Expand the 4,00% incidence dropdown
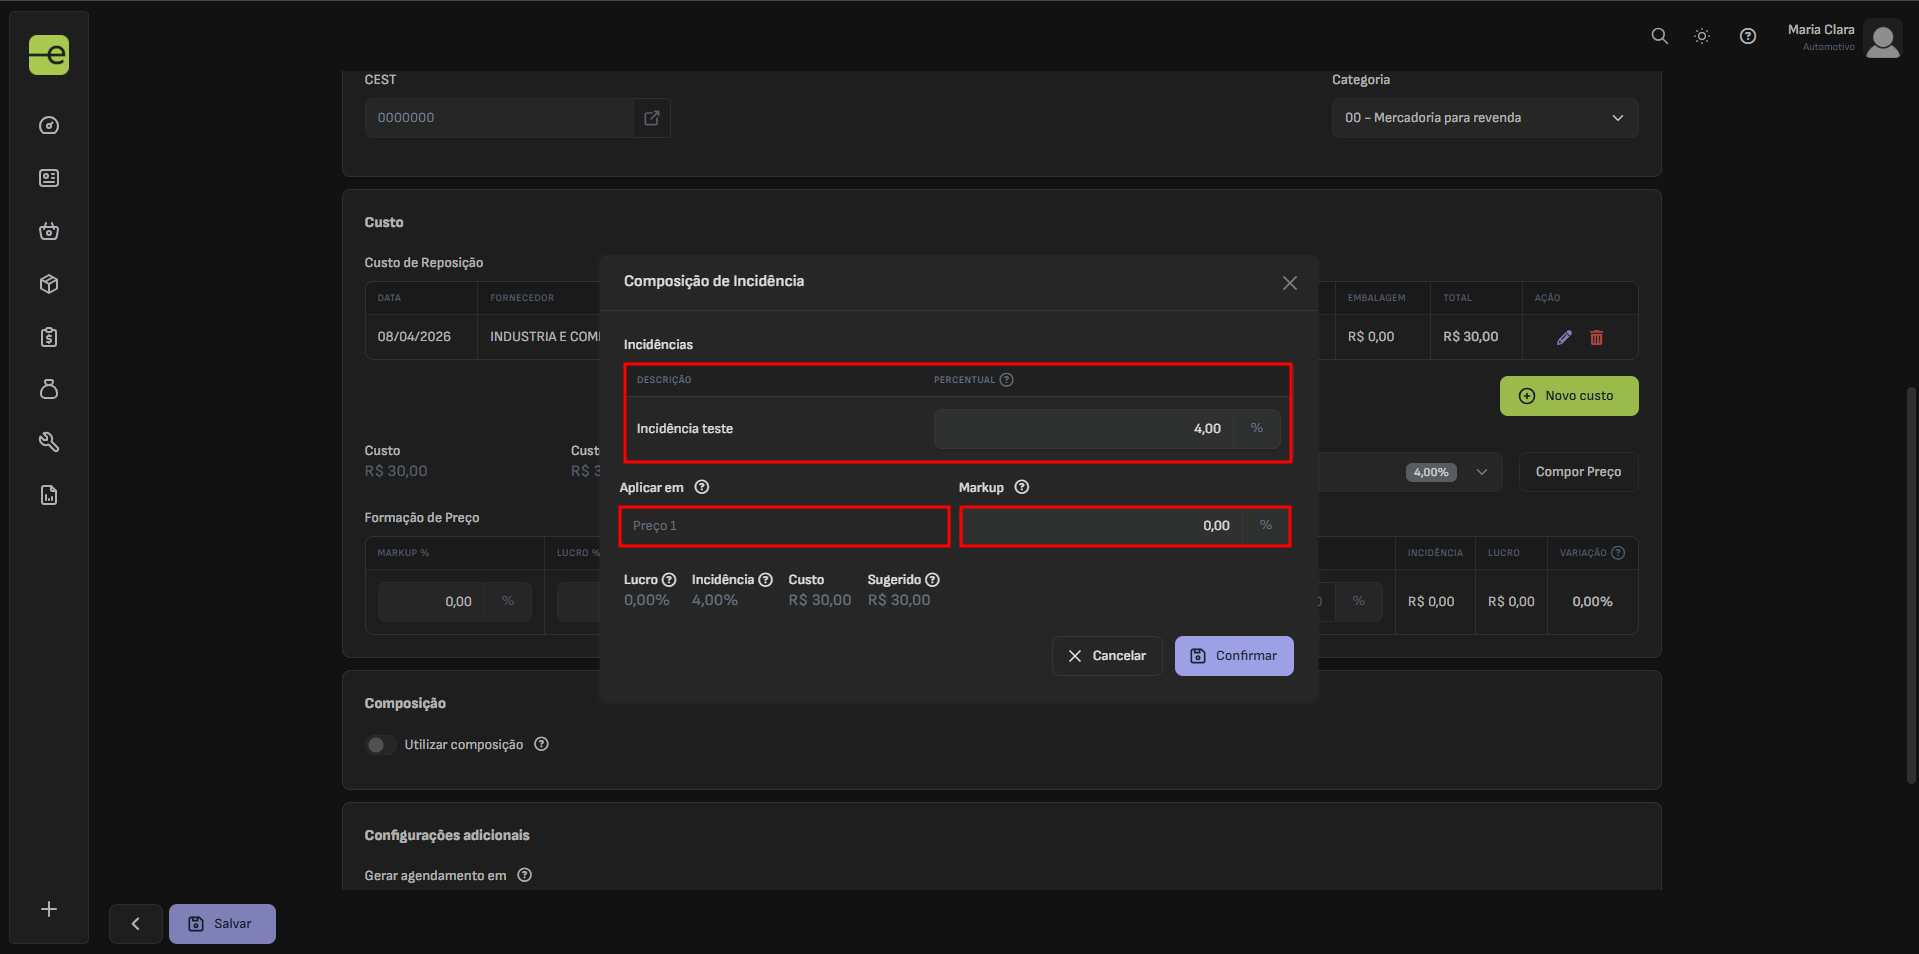Screen dimensions: 1919x954 click(1481, 472)
